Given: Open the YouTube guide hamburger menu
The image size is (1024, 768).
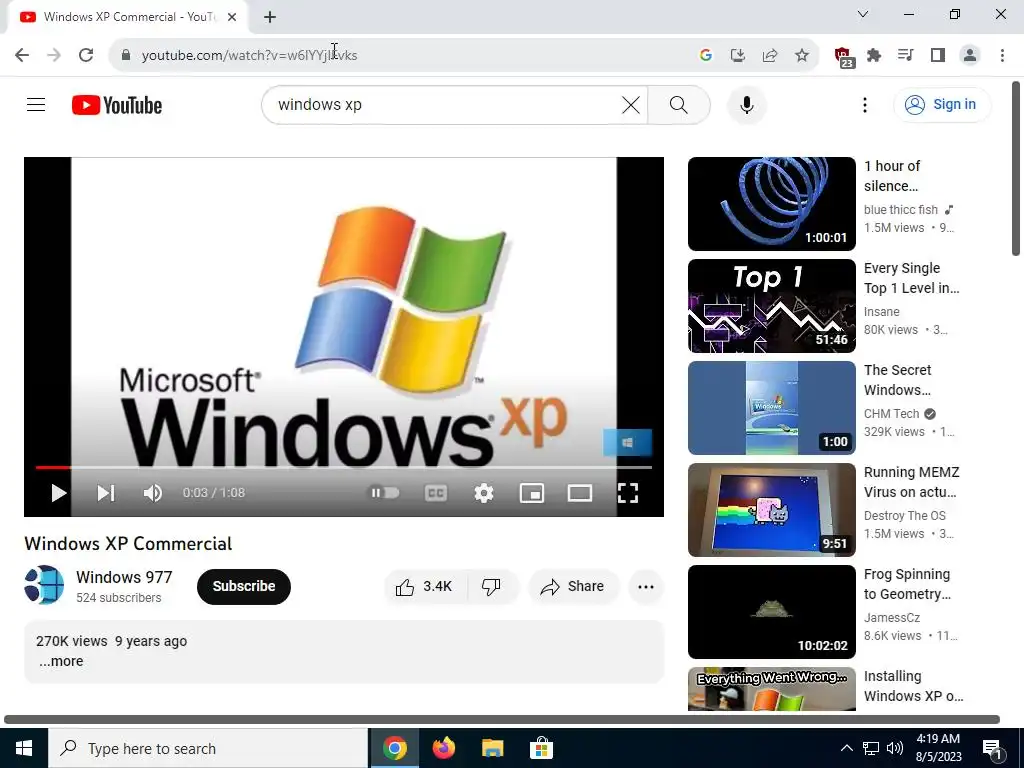Looking at the screenshot, I should (x=36, y=104).
